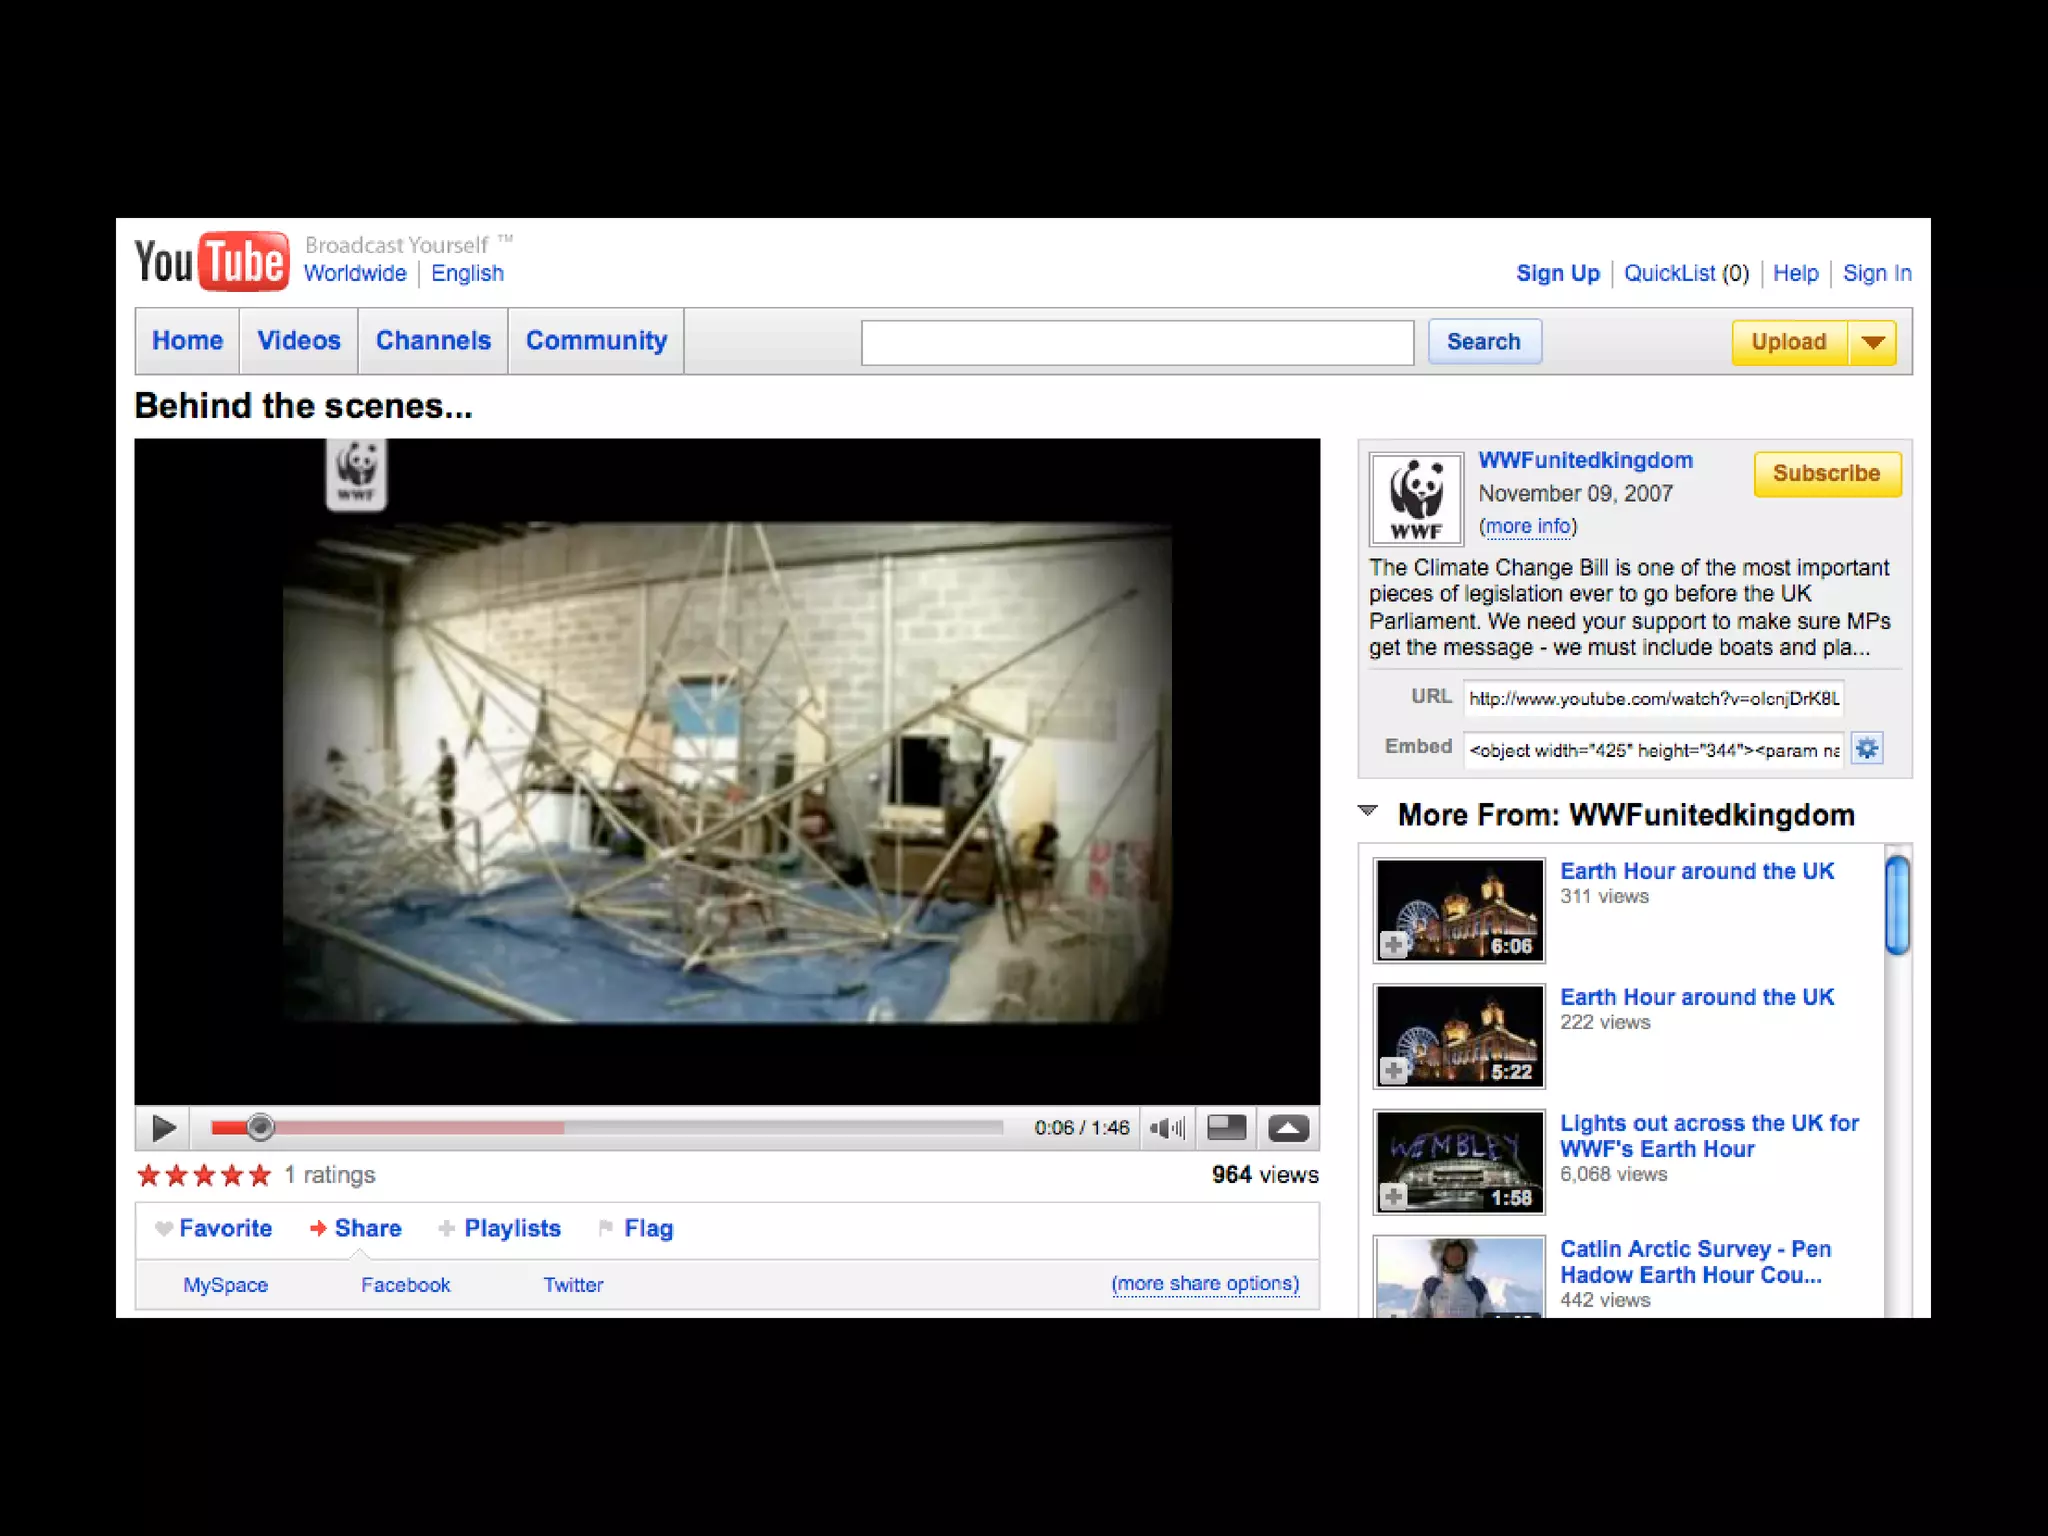This screenshot has width=2048, height=1536.
Task: Add Lights out video to QuickList
Action: click(1393, 1196)
